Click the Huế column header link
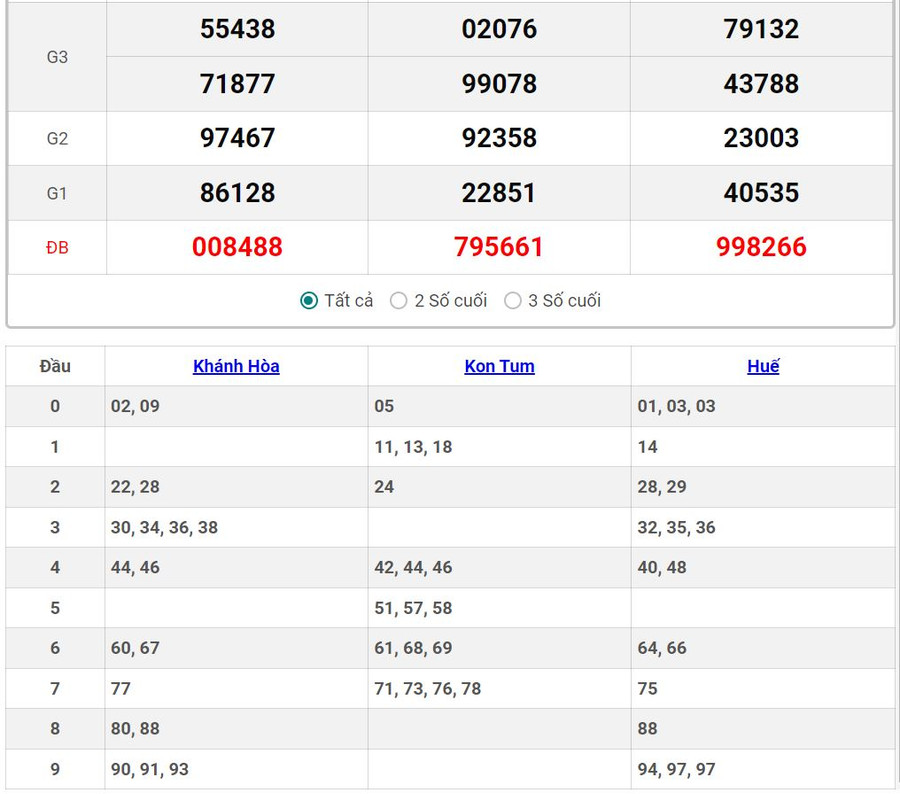 pyautogui.click(x=763, y=366)
